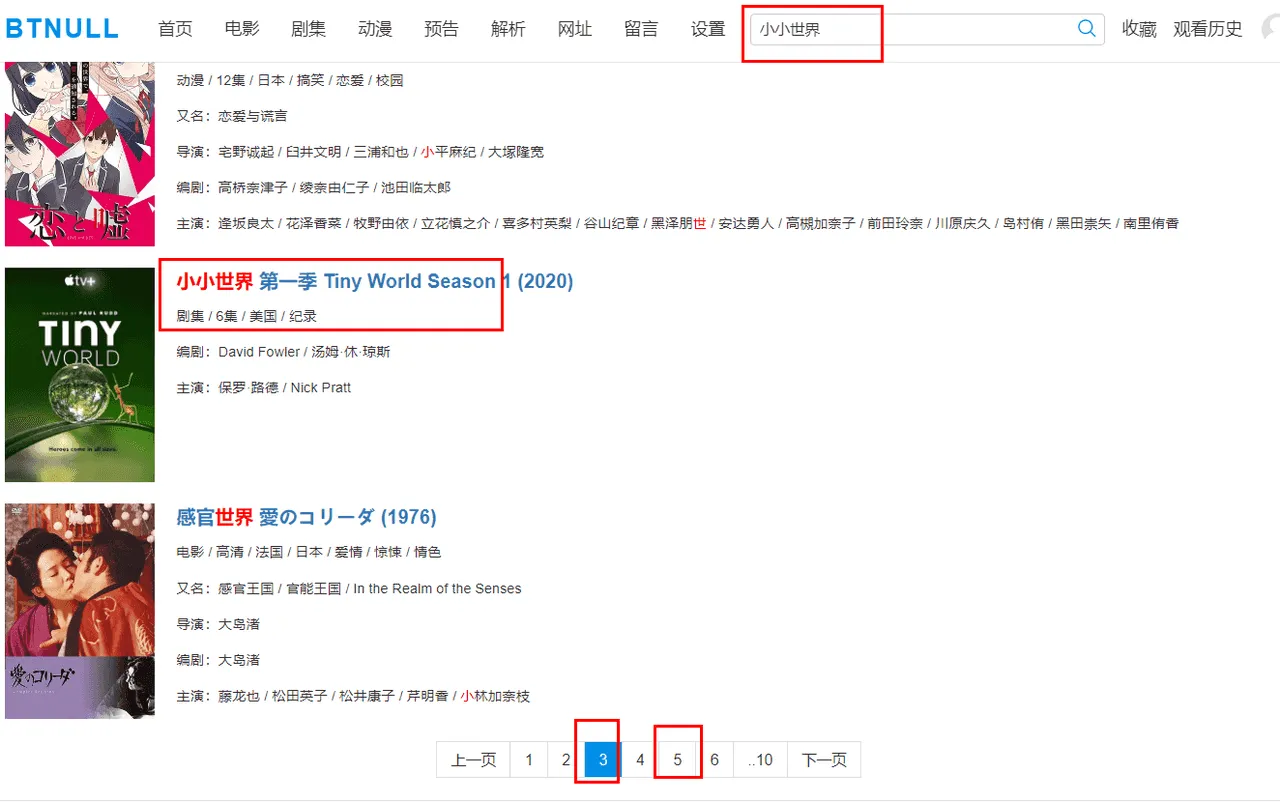Viewport: 1280px width, 802px height.
Task: Click the cast name 花泽香菜
Action: pyautogui.click(x=313, y=223)
